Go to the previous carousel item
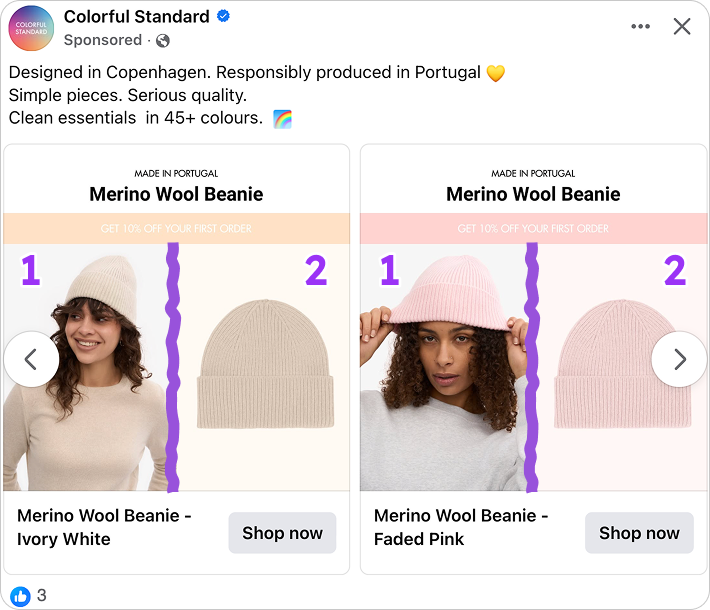 (x=31, y=359)
